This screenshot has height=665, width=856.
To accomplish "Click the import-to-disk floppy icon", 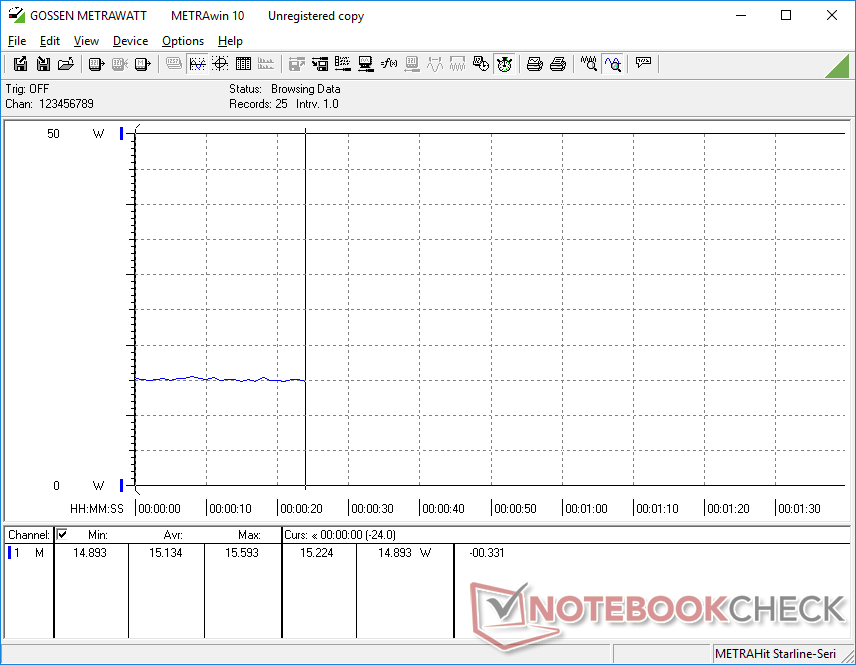I will [43, 64].
